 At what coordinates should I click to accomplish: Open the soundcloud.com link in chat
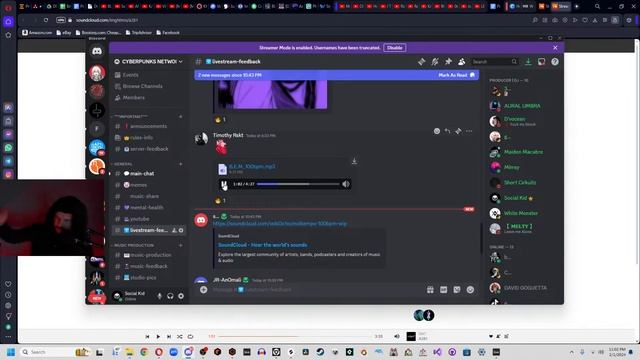tap(280, 224)
